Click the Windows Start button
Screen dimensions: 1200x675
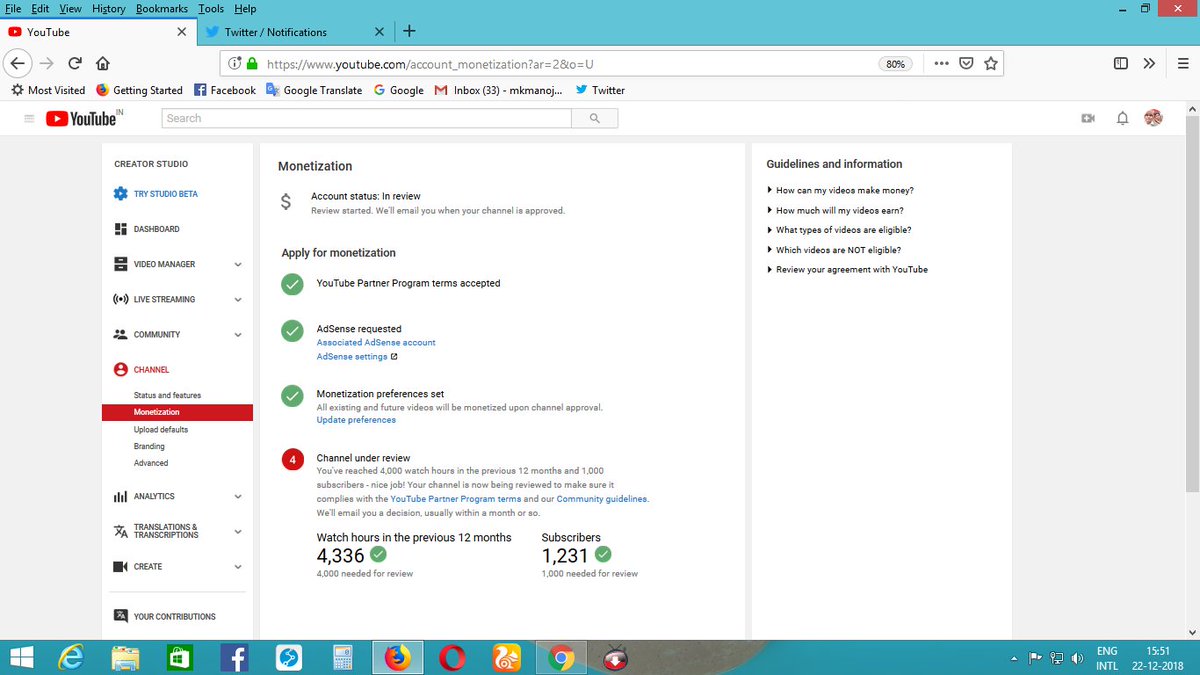[x=20, y=657]
